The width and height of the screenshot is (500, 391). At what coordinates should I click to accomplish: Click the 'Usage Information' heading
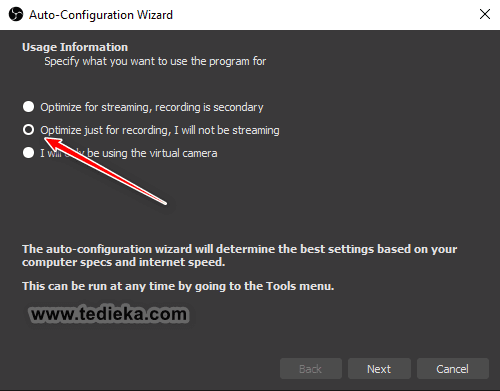click(x=75, y=47)
